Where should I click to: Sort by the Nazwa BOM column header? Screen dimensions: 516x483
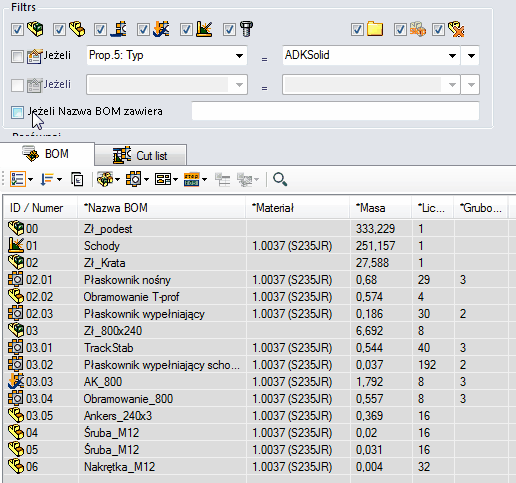point(162,208)
